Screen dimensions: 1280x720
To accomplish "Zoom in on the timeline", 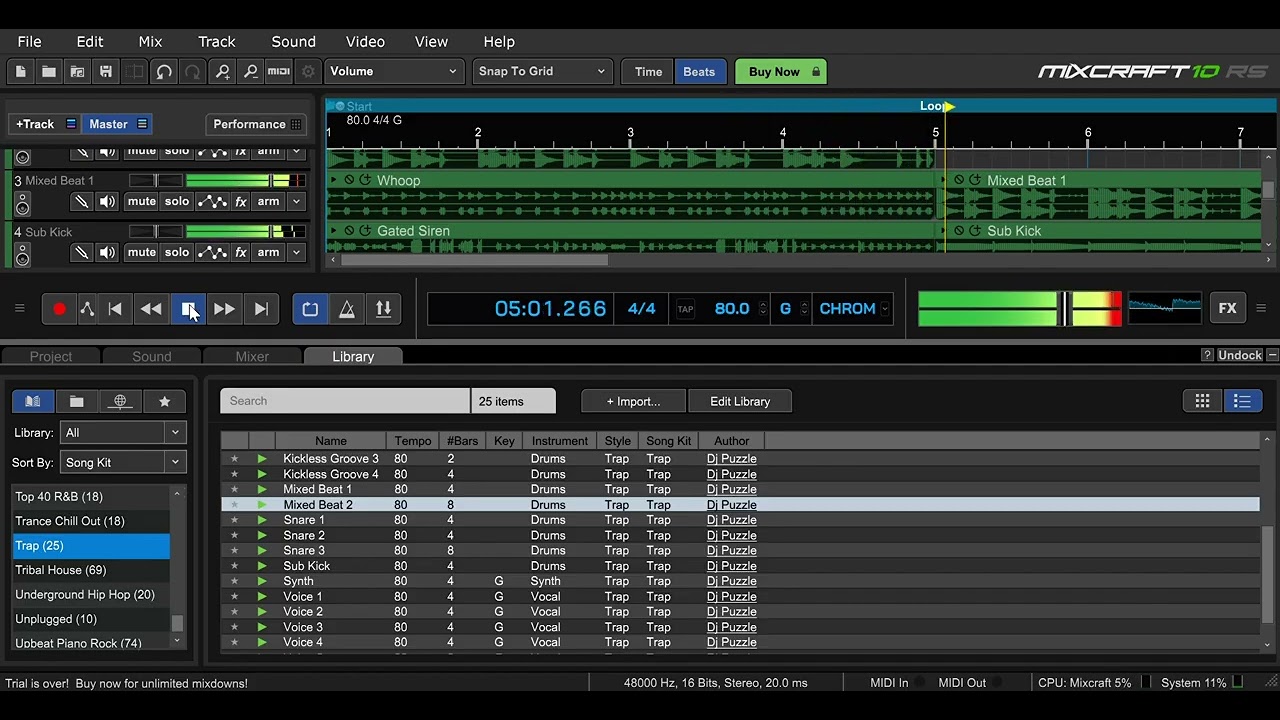I will 222,71.
